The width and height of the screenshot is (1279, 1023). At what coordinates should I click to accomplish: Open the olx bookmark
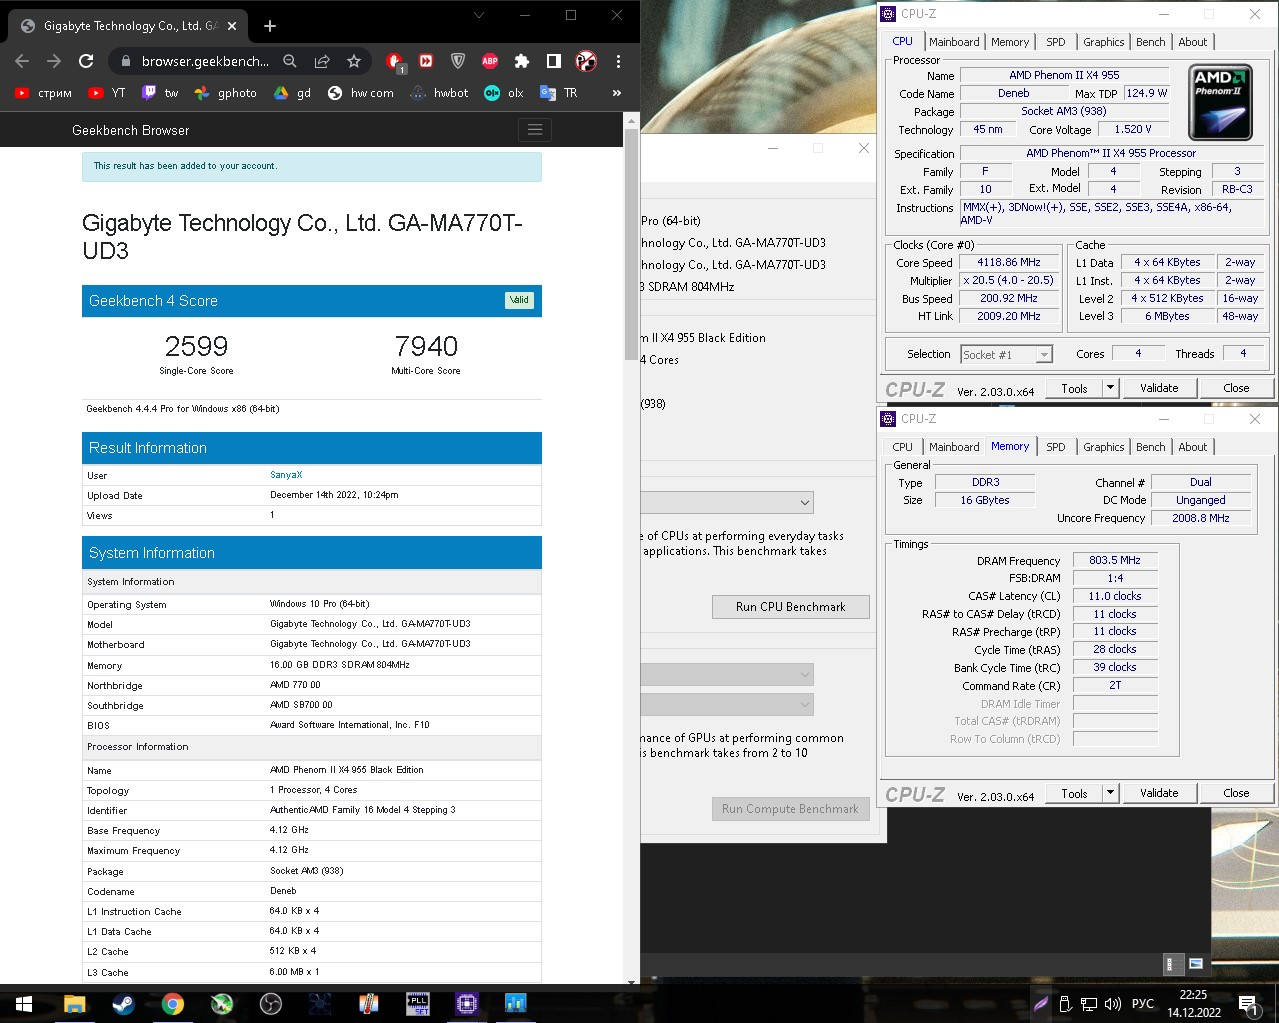tap(504, 93)
